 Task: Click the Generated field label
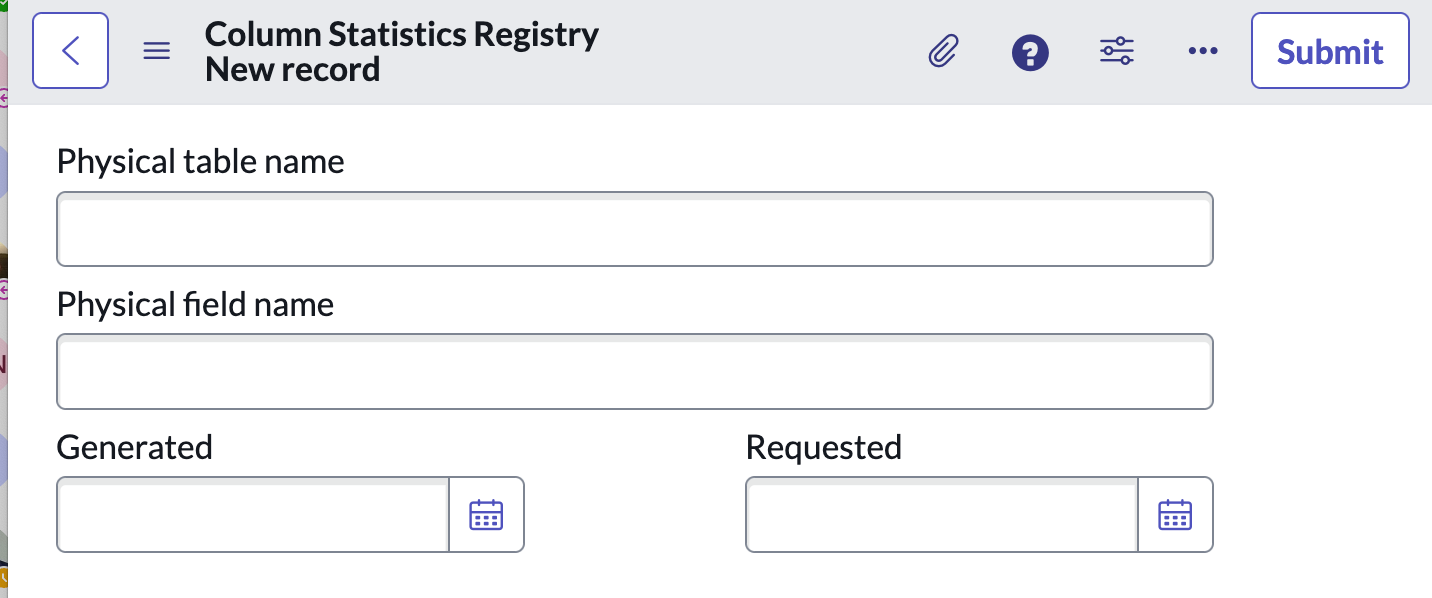[x=134, y=447]
